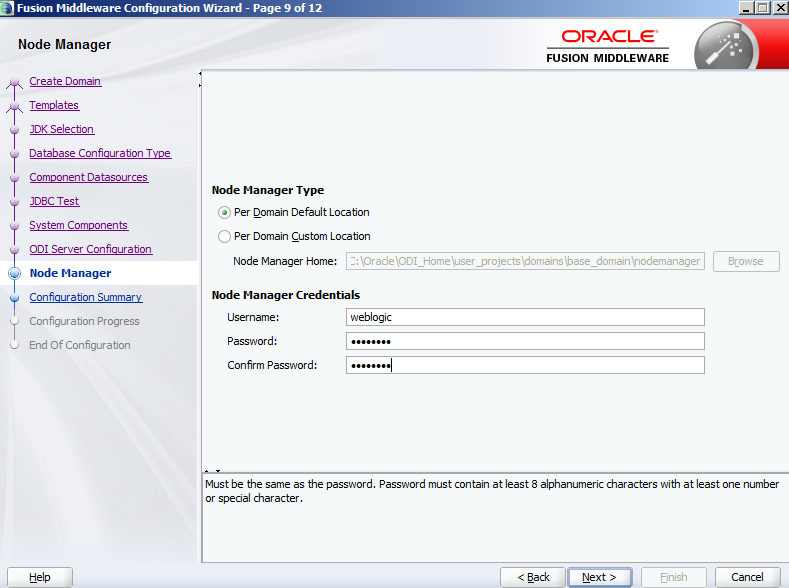
Task: Jump to System Components step
Action: [x=78, y=225]
